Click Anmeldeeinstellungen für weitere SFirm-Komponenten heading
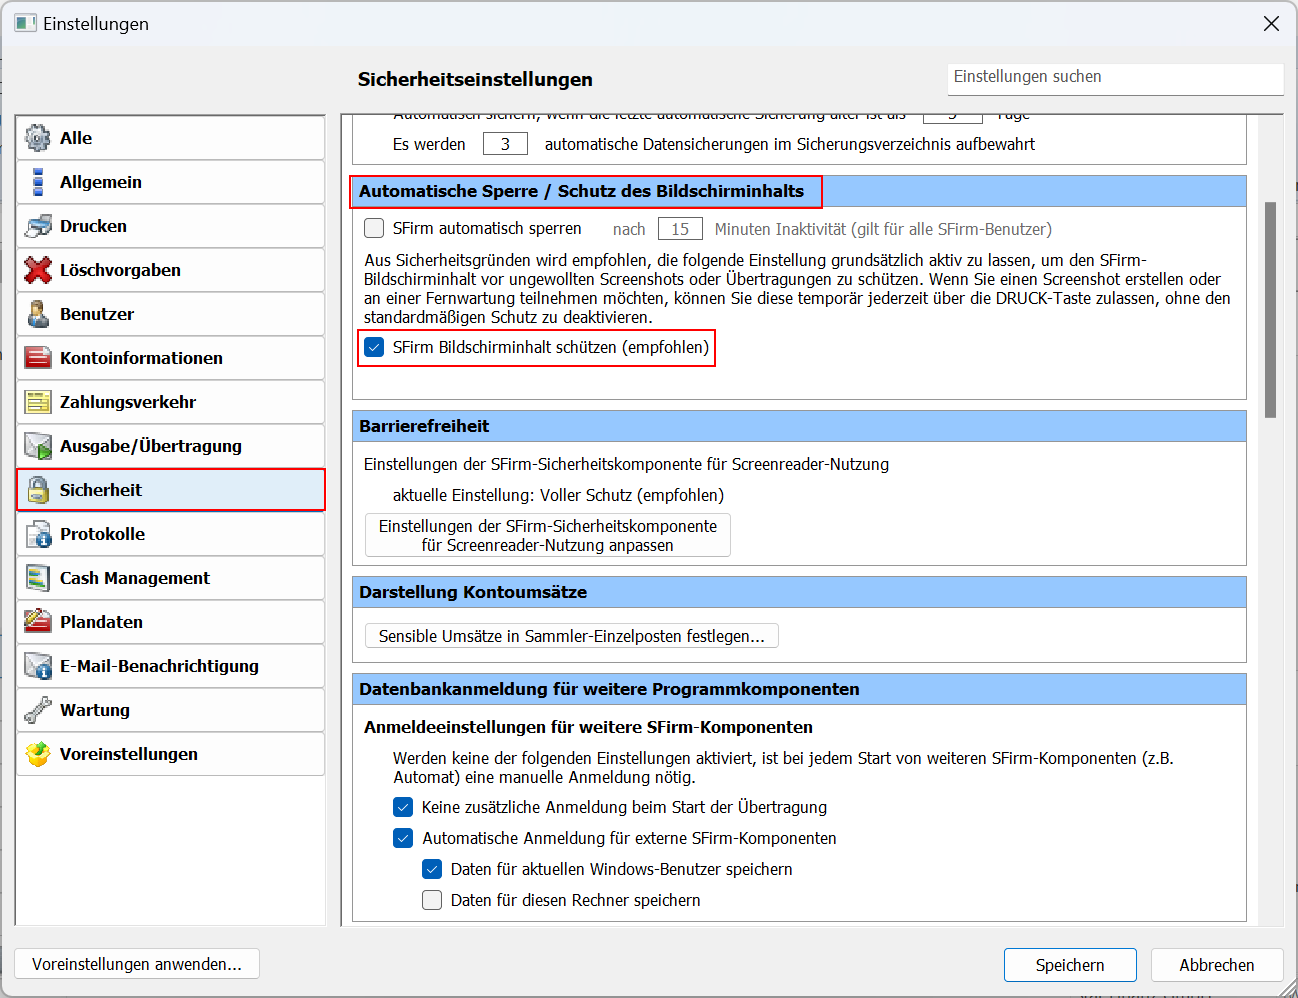This screenshot has width=1298, height=998. click(x=588, y=727)
